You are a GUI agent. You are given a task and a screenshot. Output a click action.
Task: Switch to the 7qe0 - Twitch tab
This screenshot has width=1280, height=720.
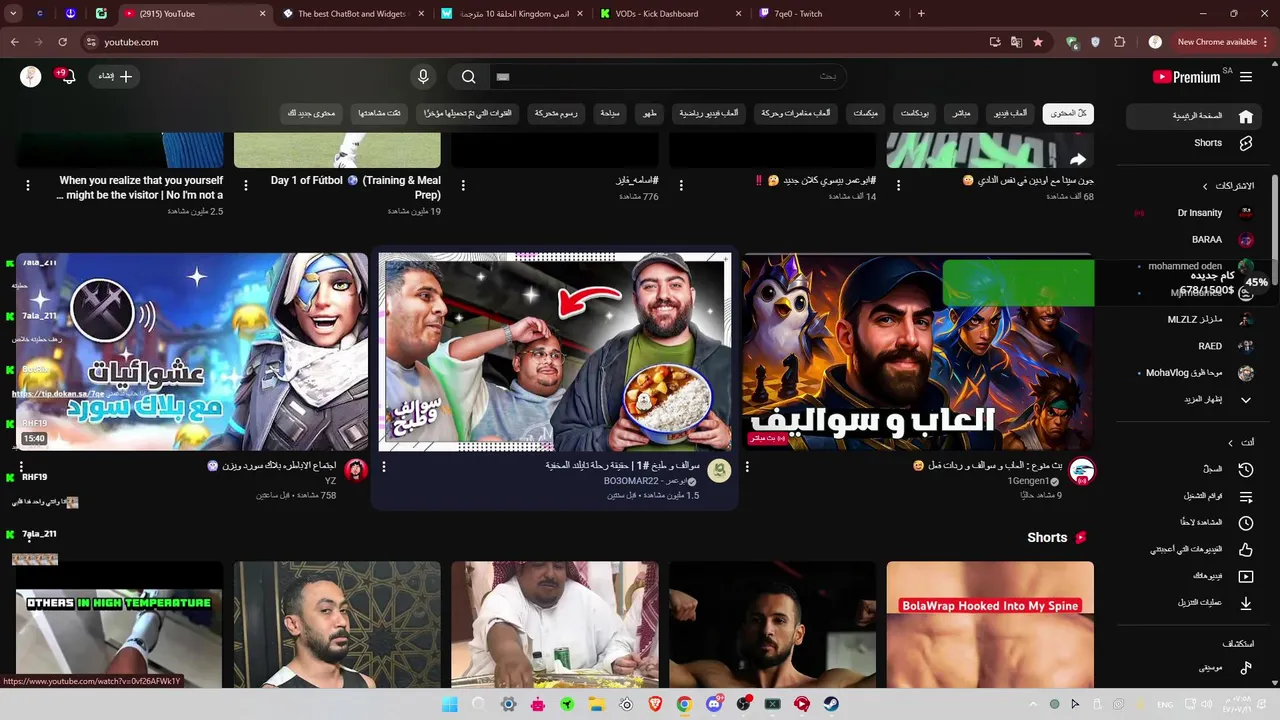829,14
